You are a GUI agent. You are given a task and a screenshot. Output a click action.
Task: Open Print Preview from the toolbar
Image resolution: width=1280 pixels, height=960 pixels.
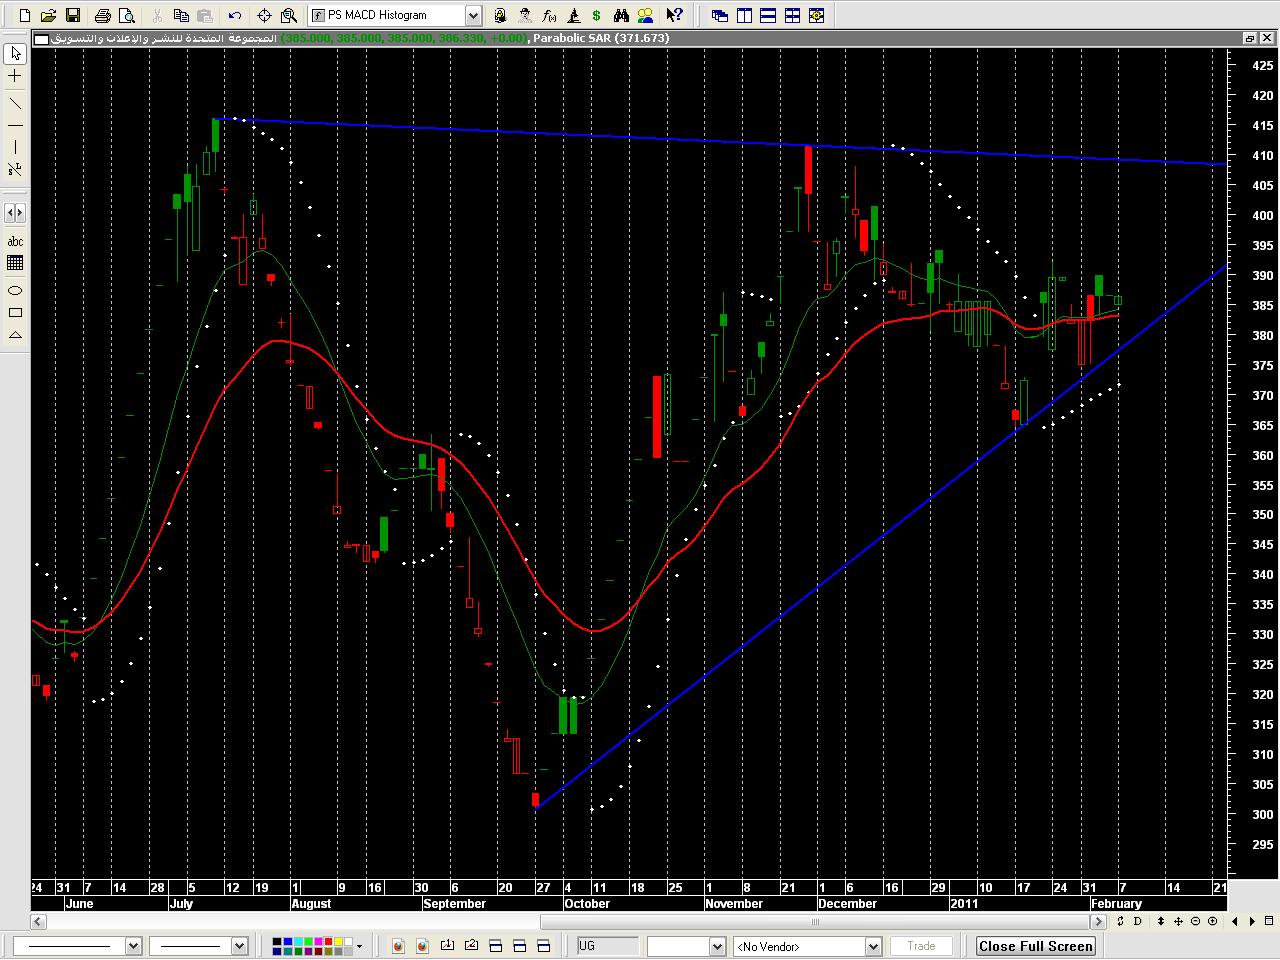tap(126, 15)
